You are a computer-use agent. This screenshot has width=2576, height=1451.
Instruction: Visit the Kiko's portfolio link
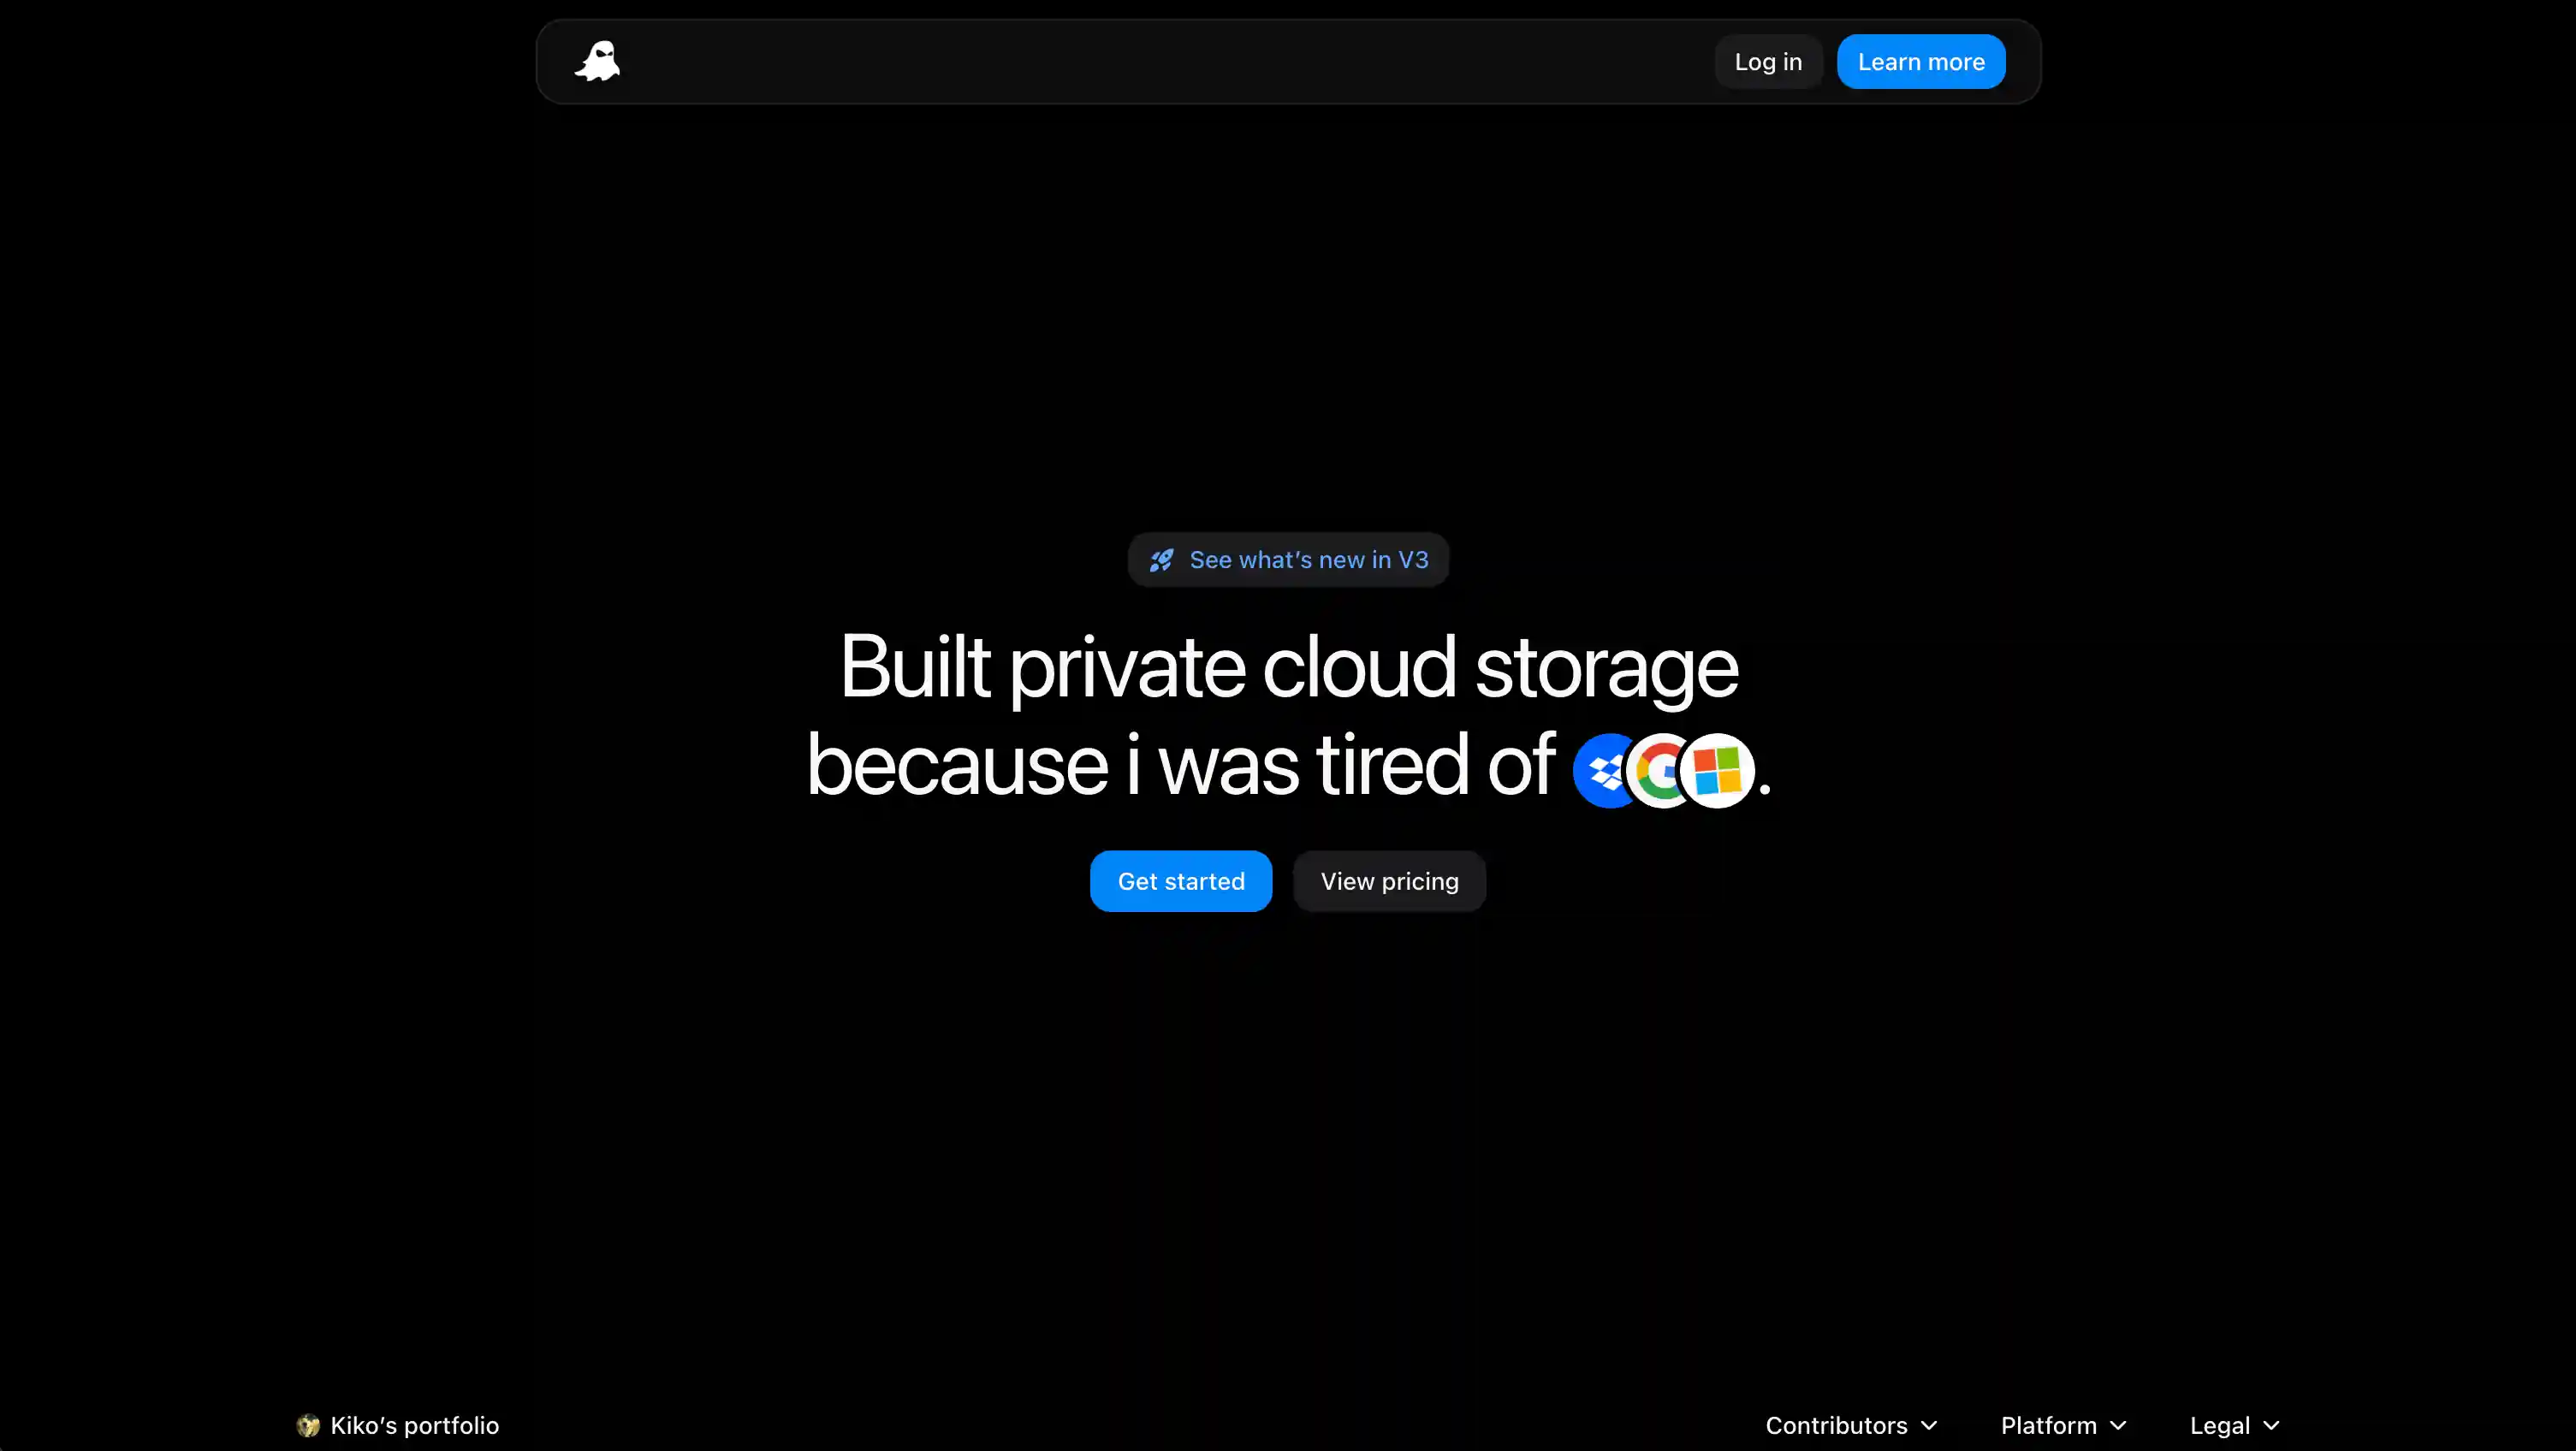point(398,1425)
